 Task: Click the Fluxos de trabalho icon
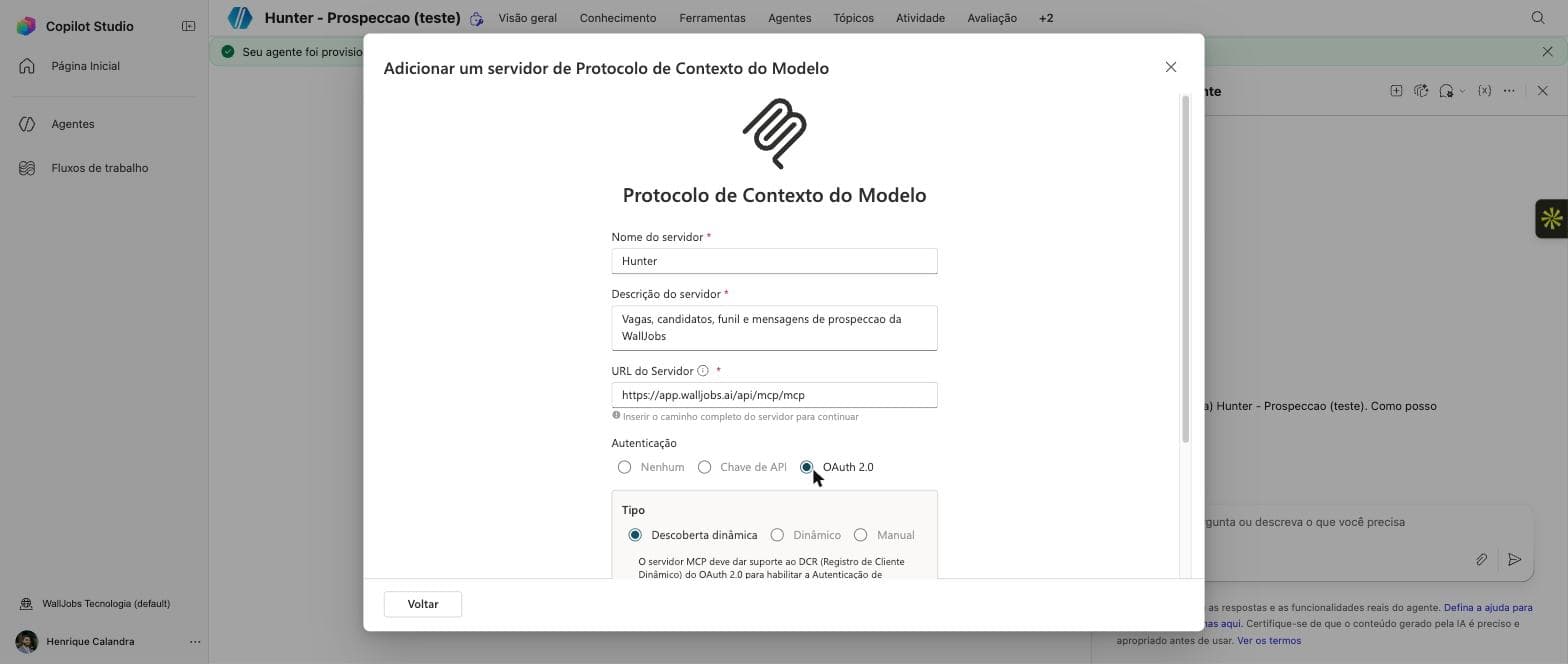(27, 168)
